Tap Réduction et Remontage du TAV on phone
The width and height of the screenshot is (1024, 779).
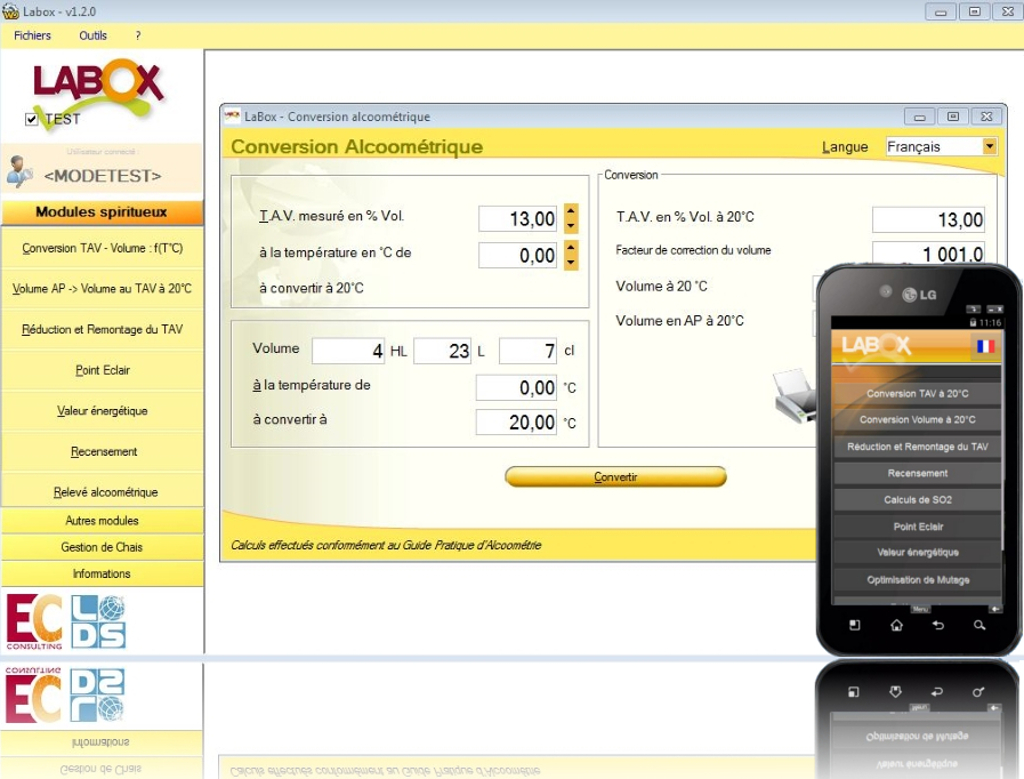pyautogui.click(x=918, y=447)
